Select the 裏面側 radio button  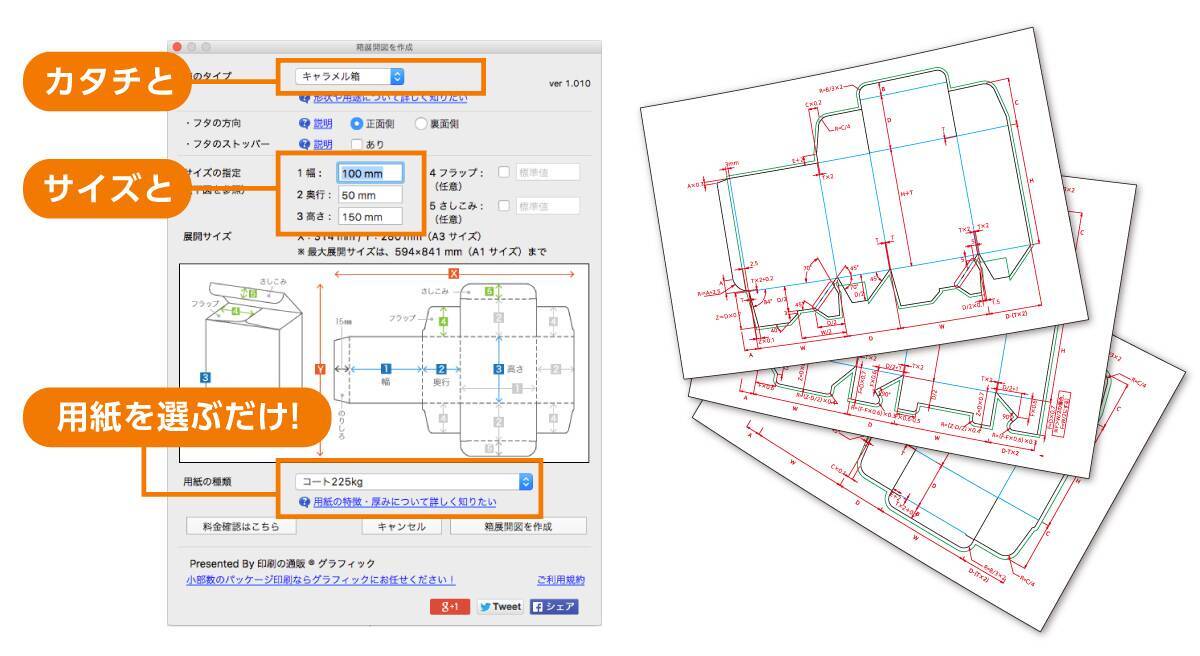pos(421,124)
